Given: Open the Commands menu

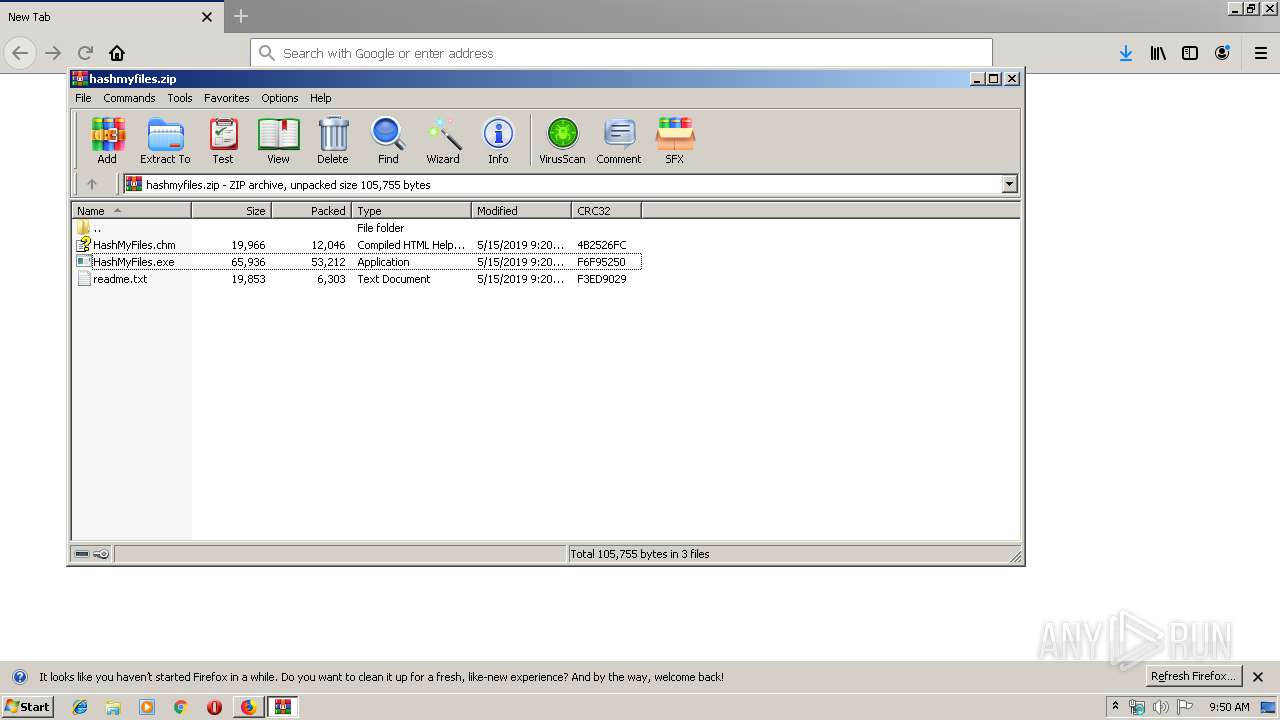Looking at the screenshot, I should (x=129, y=98).
